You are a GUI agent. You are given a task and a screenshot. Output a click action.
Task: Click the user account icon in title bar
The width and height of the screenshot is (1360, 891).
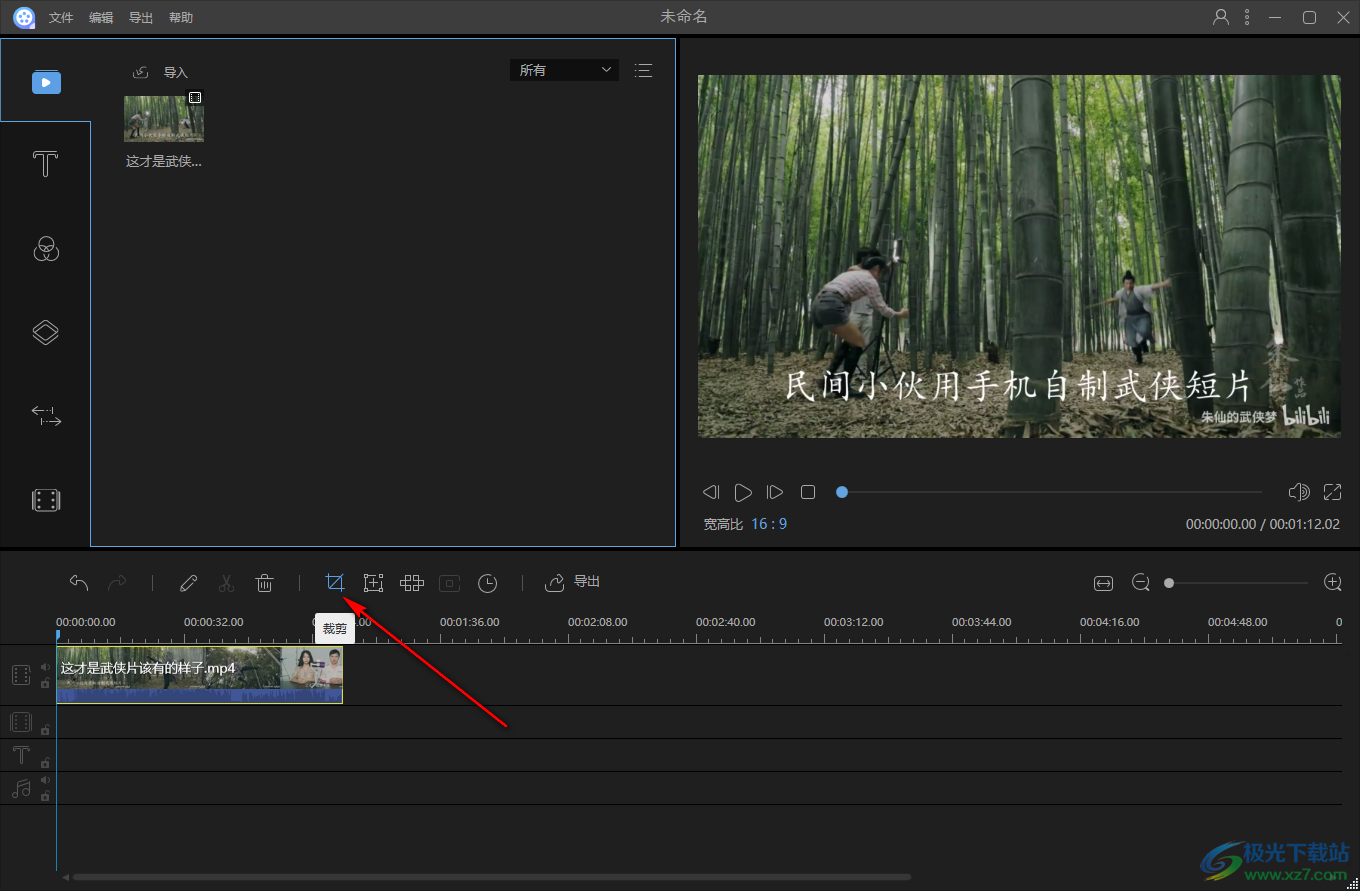[1220, 17]
